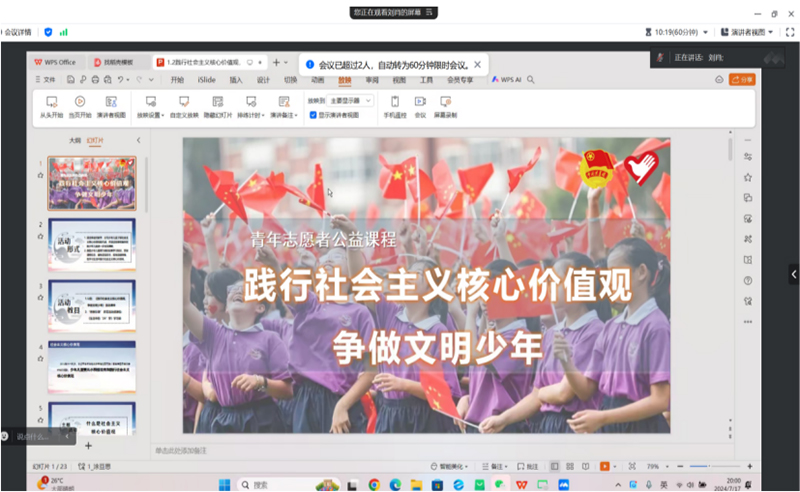
Task: Start slideshow from beginning (从头开始)
Action: click(x=51, y=107)
